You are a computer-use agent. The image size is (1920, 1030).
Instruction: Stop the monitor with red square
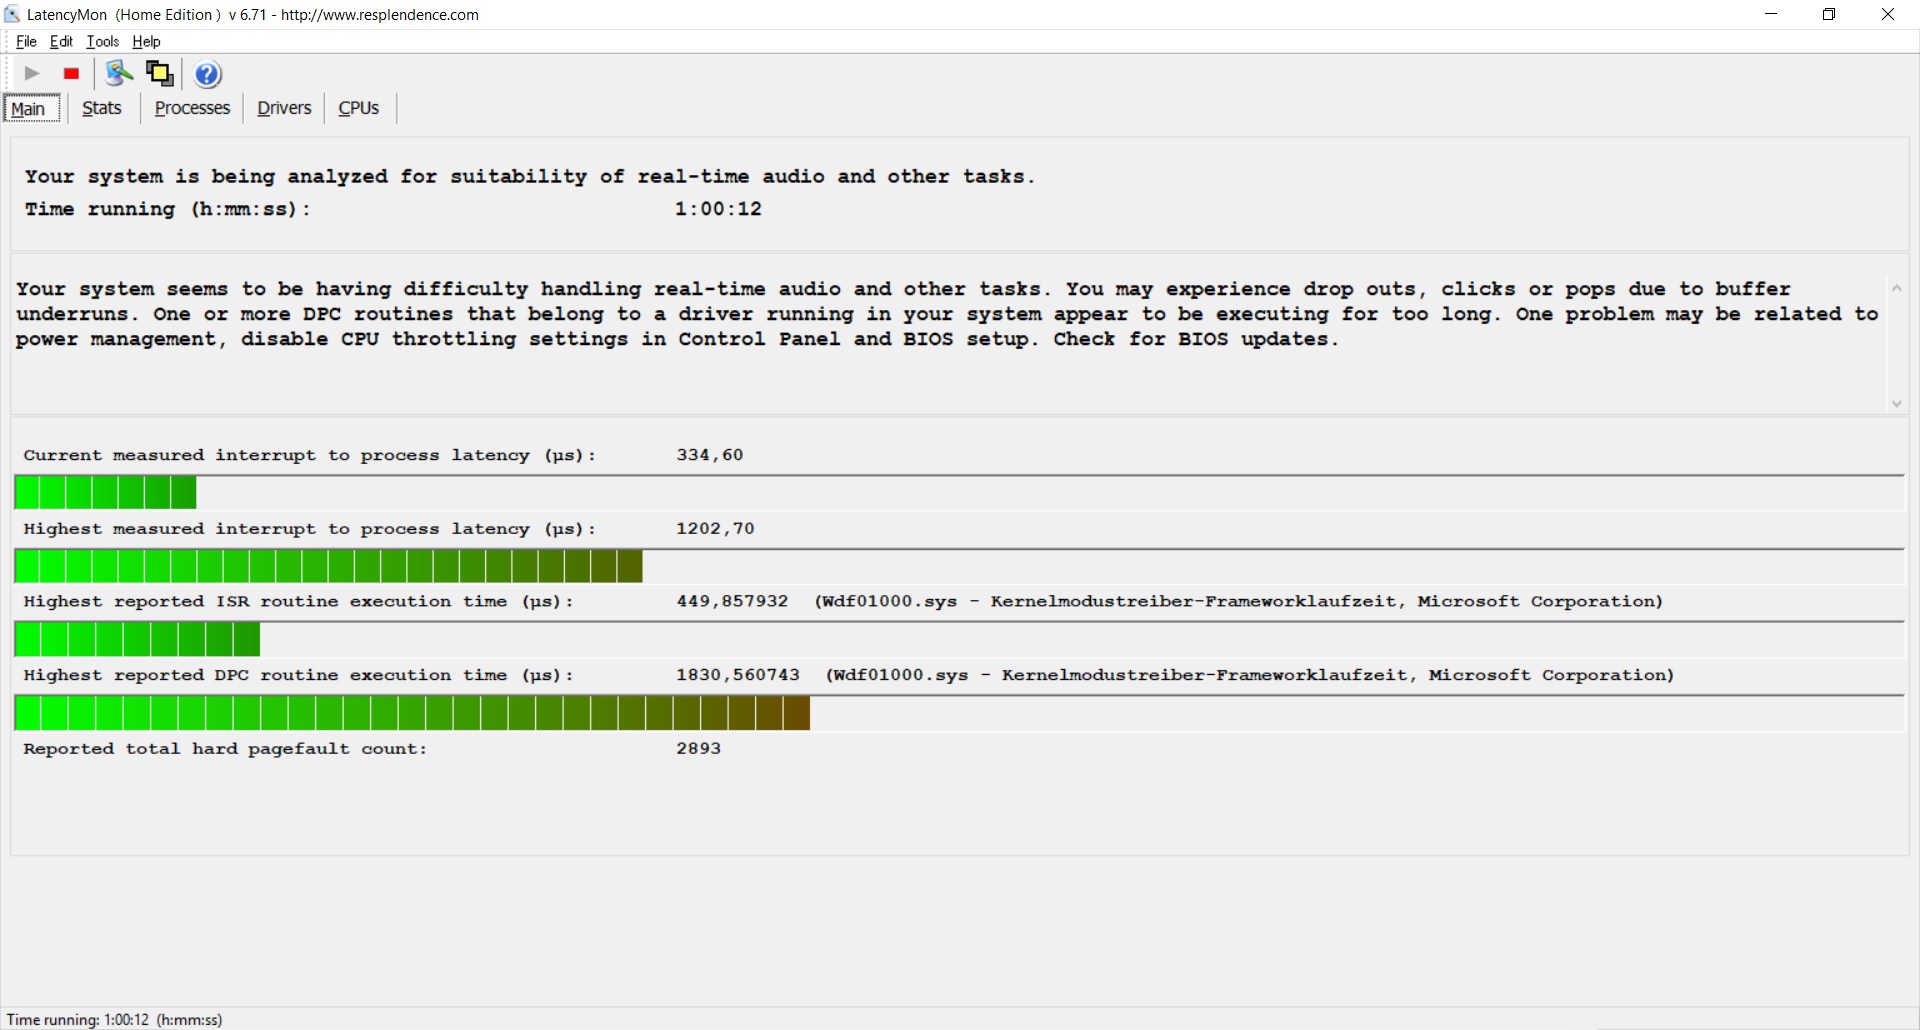(x=71, y=74)
